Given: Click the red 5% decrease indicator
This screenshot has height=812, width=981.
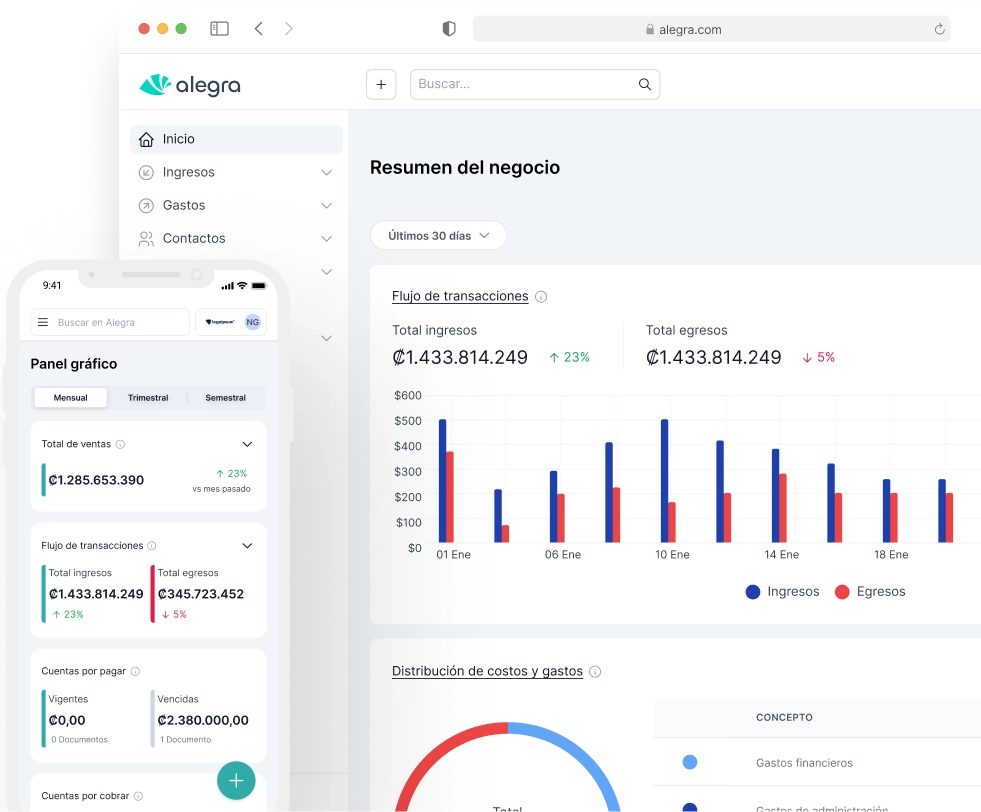Looking at the screenshot, I should pos(818,357).
